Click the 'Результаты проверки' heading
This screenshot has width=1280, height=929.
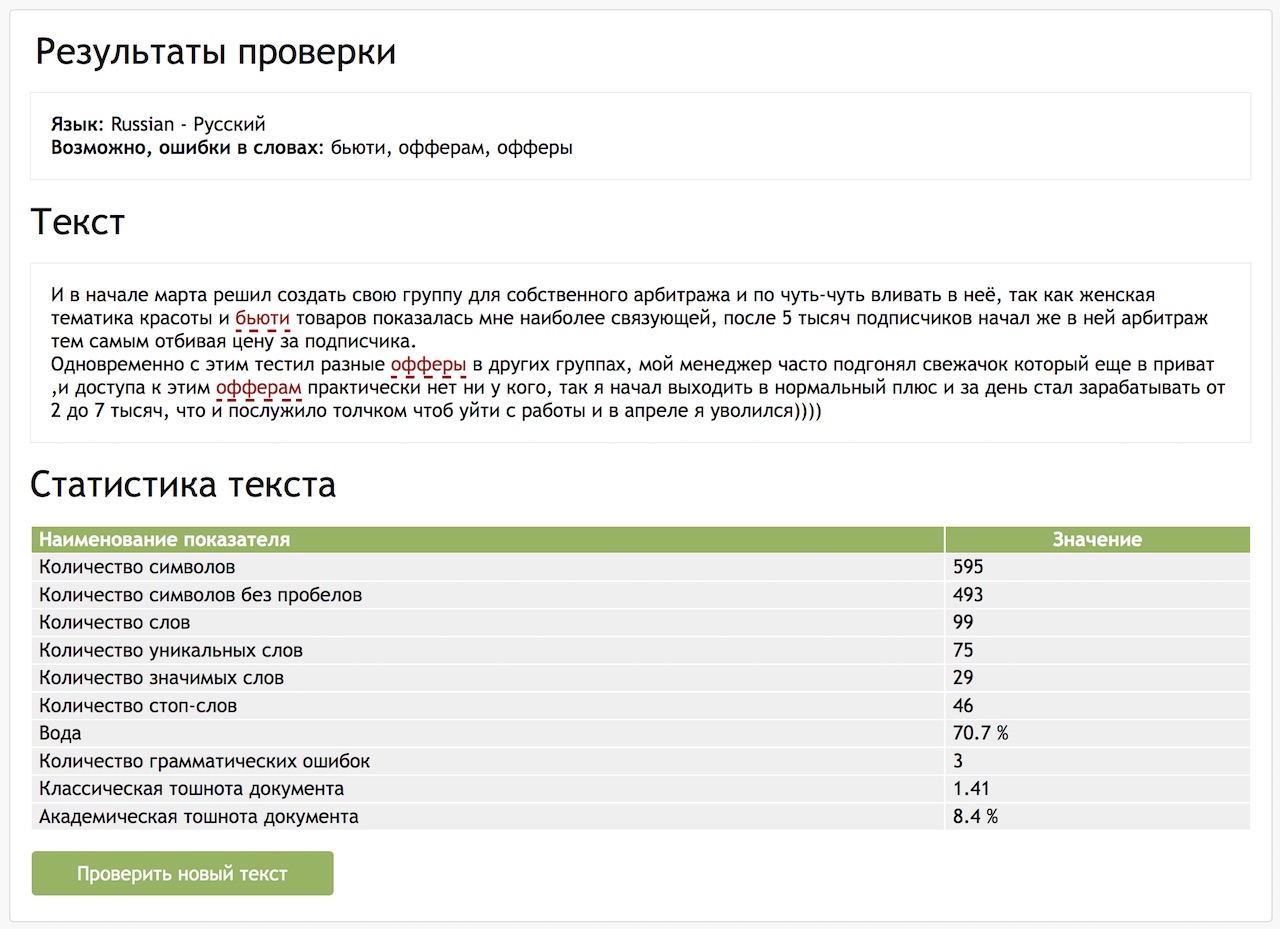(216, 52)
